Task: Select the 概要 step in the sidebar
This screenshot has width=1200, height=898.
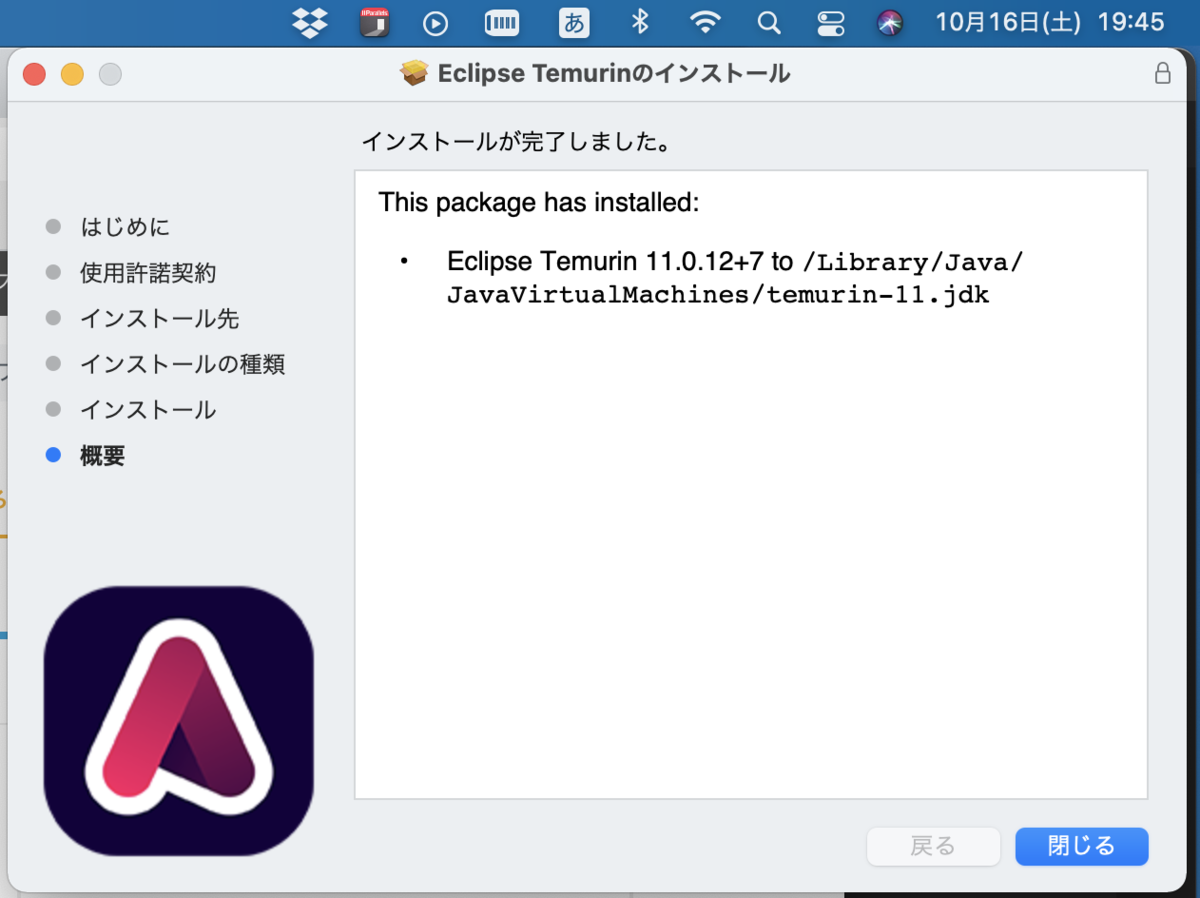Action: [x=101, y=455]
